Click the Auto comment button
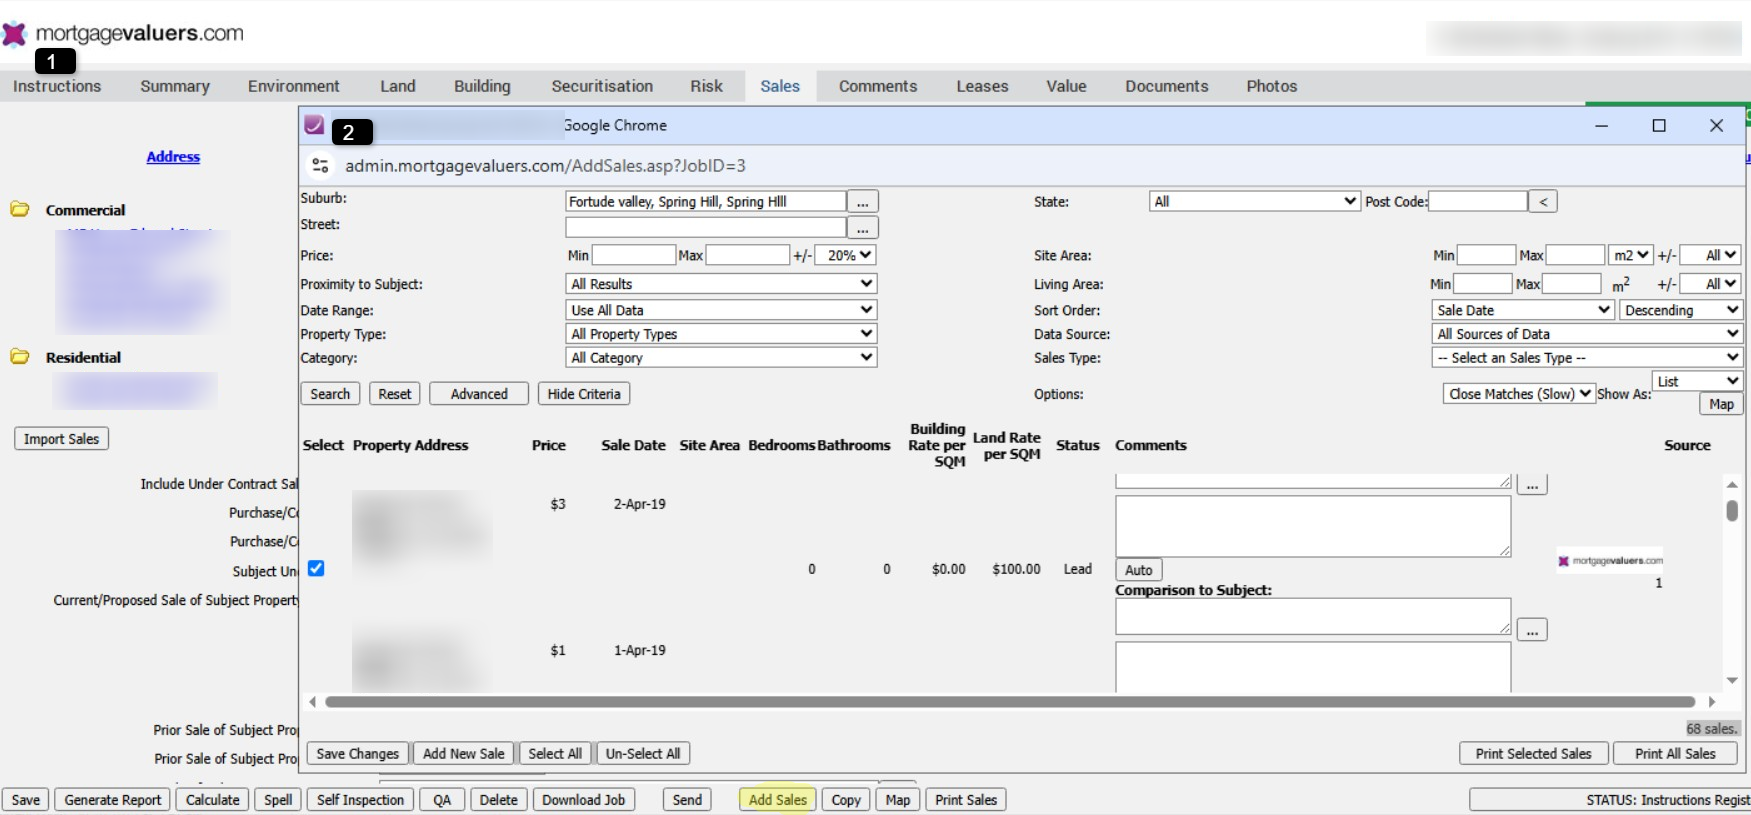The height and width of the screenshot is (815, 1751). (1139, 570)
